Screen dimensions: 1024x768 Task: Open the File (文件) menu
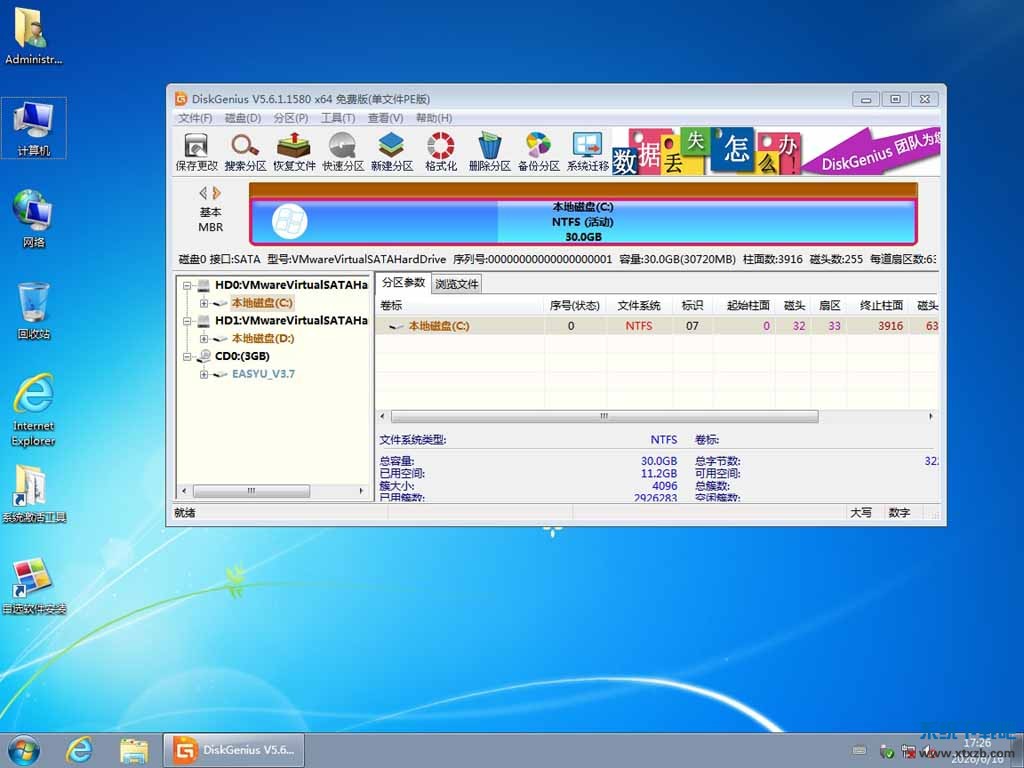[x=195, y=118]
